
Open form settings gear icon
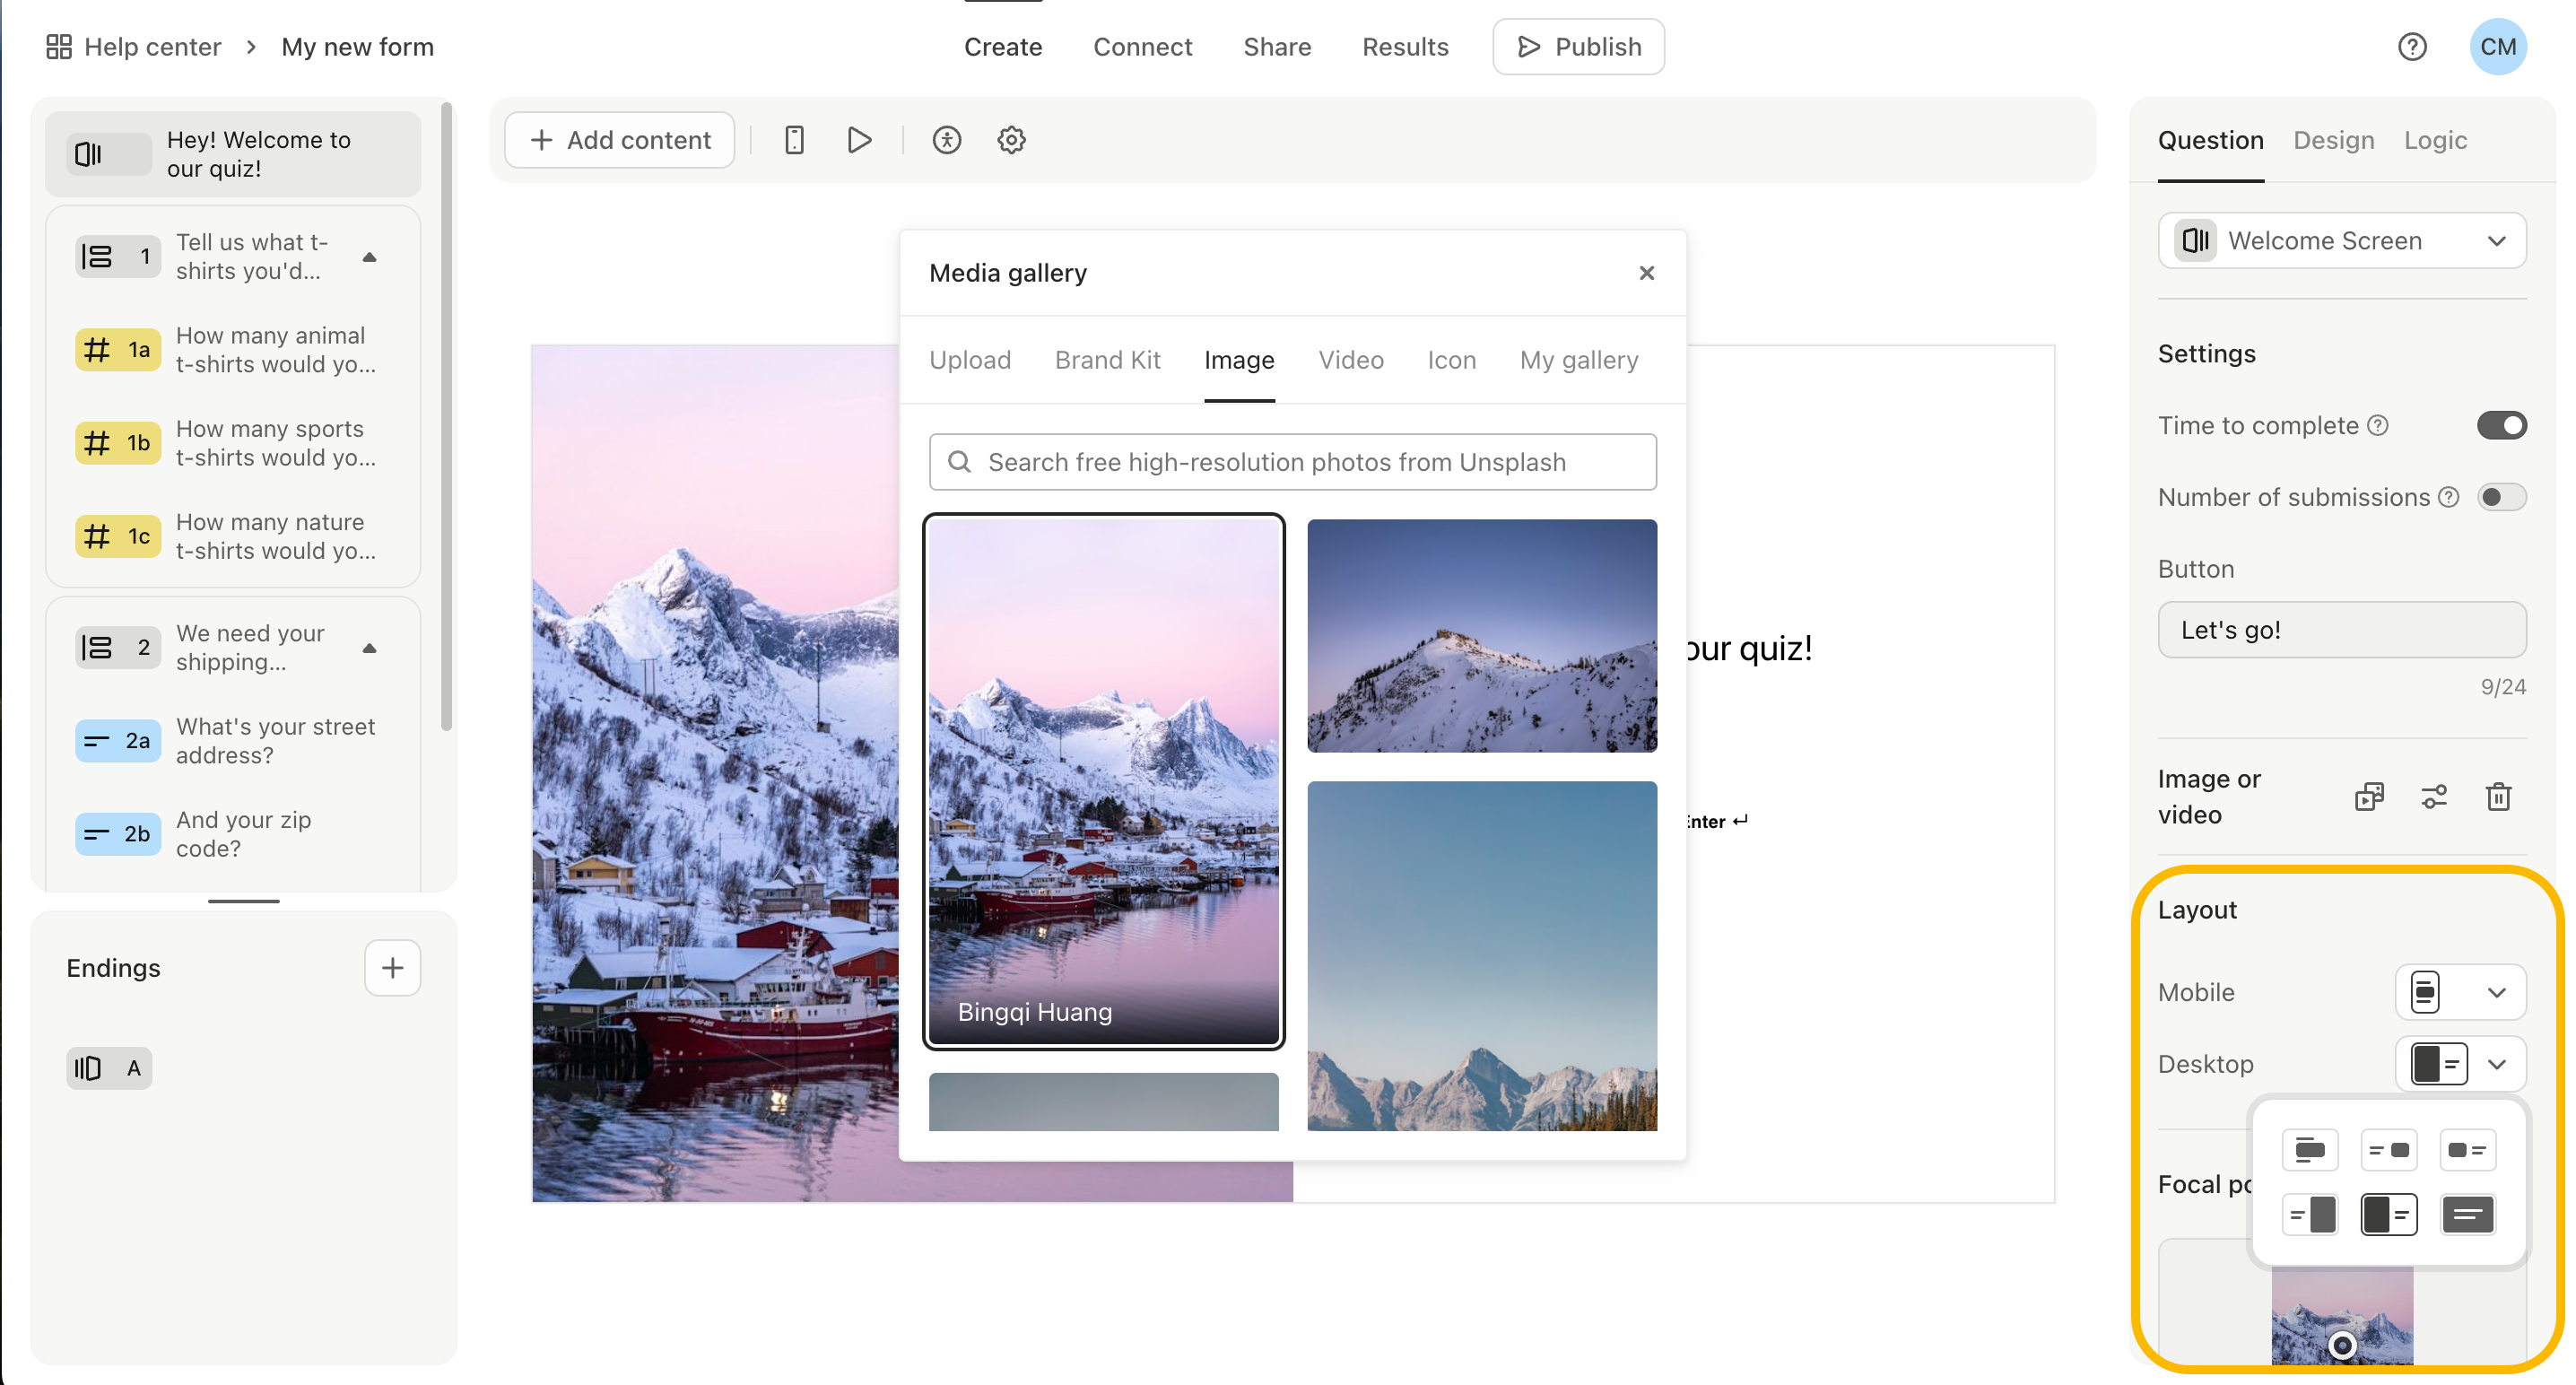(x=1012, y=140)
